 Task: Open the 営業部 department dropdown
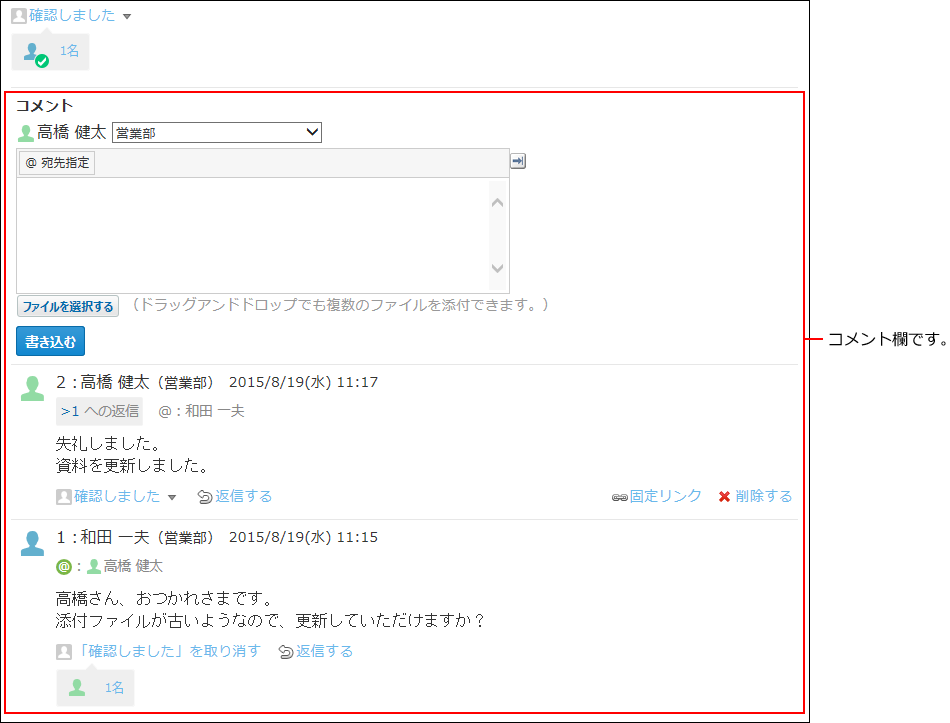coord(217,132)
